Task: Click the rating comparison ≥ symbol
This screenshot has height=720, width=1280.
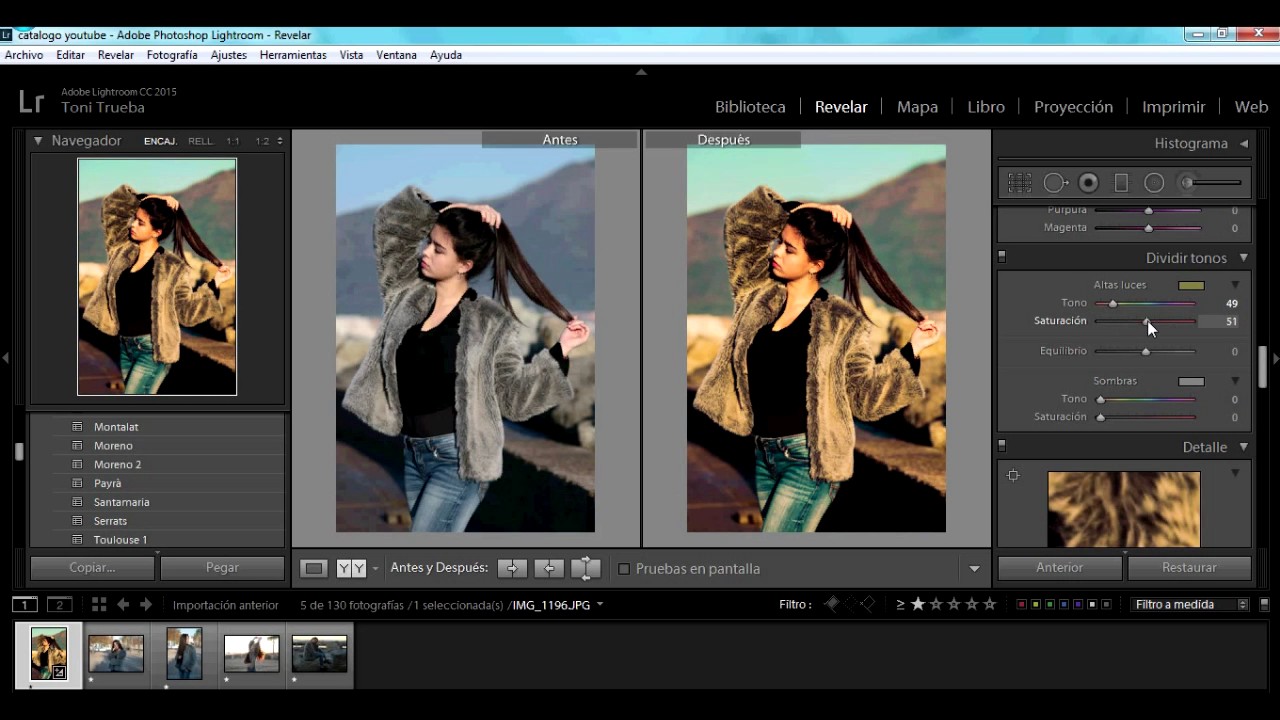Action: pyautogui.click(x=900, y=604)
